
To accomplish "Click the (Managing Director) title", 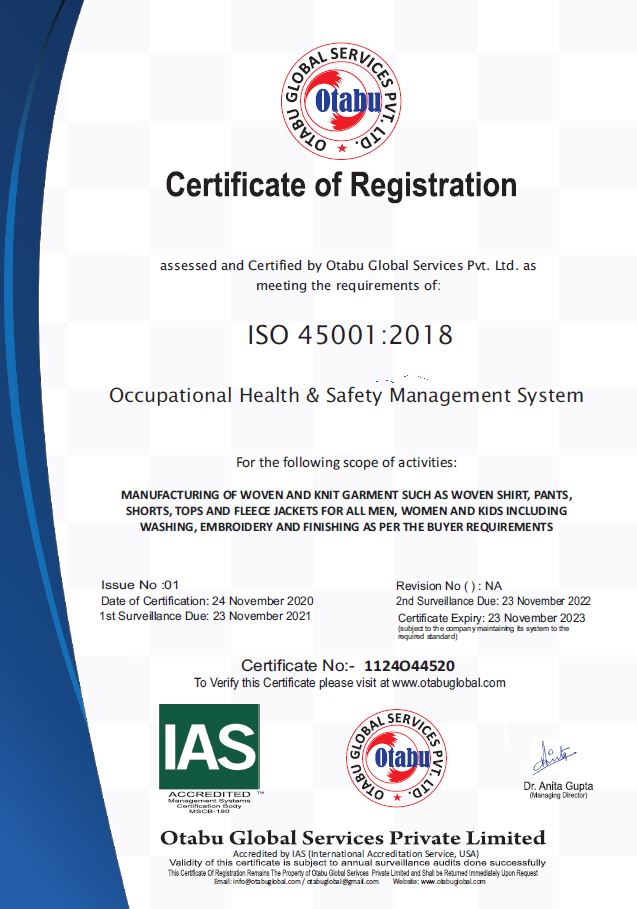I will point(558,795).
